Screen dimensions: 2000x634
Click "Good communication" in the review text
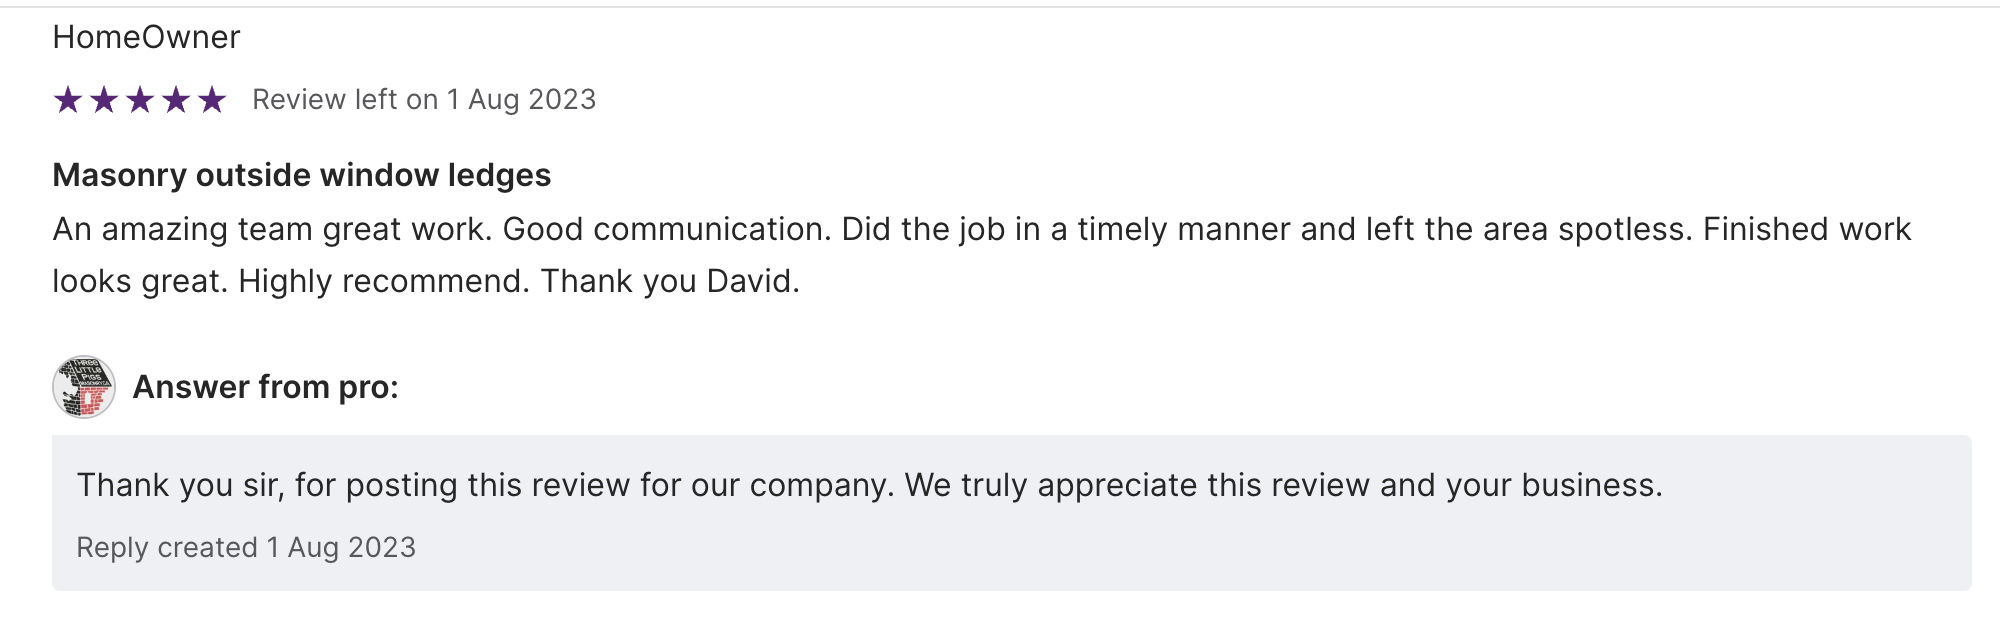(666, 230)
